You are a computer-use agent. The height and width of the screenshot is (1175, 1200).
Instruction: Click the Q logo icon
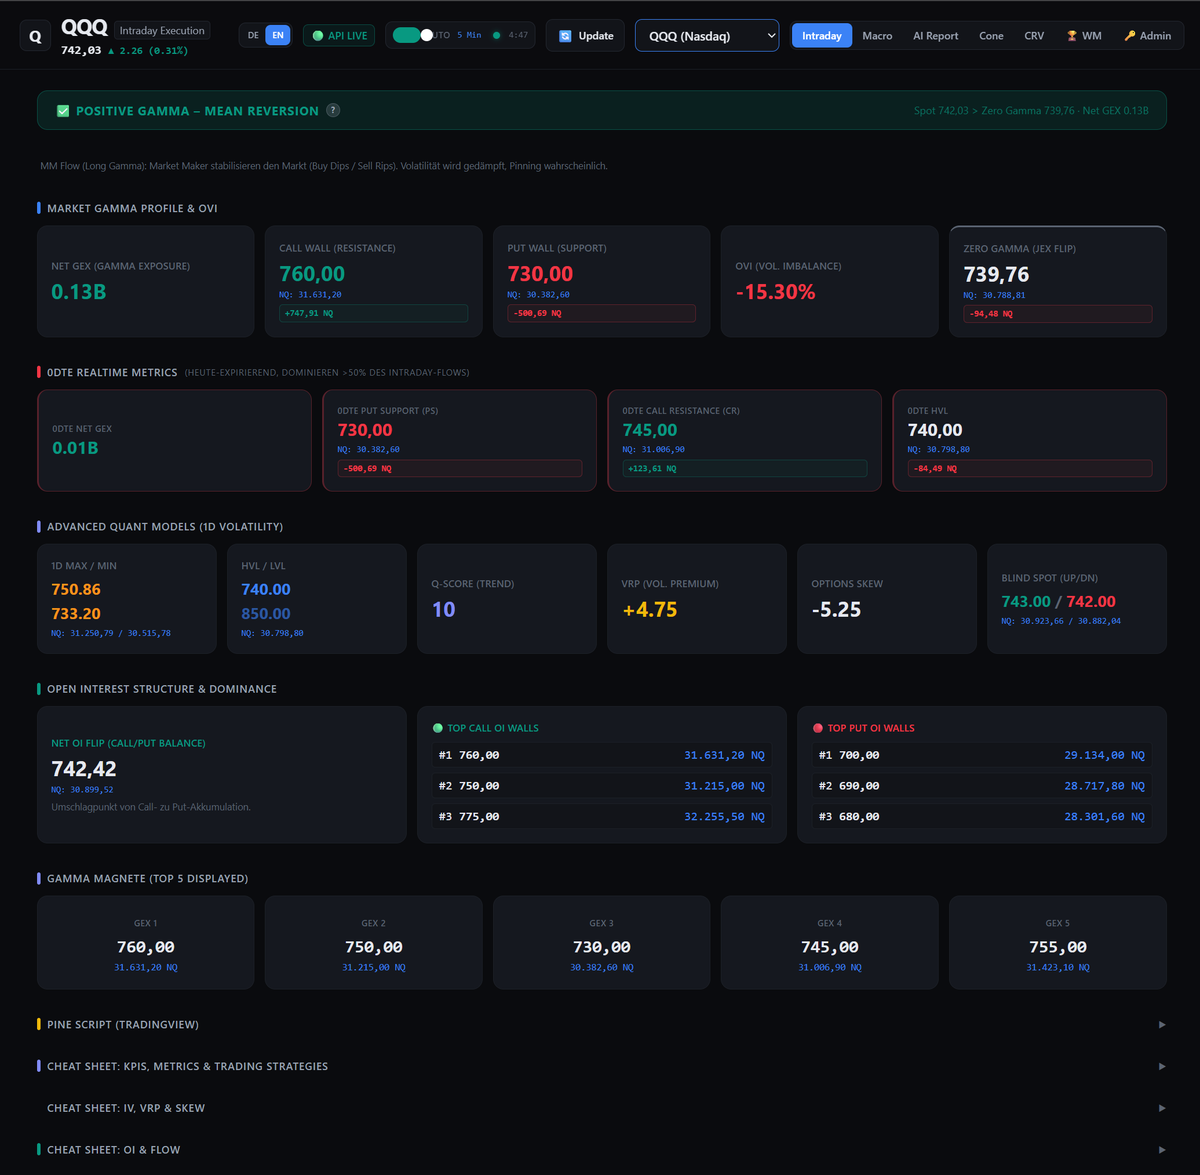pyautogui.click(x=35, y=36)
